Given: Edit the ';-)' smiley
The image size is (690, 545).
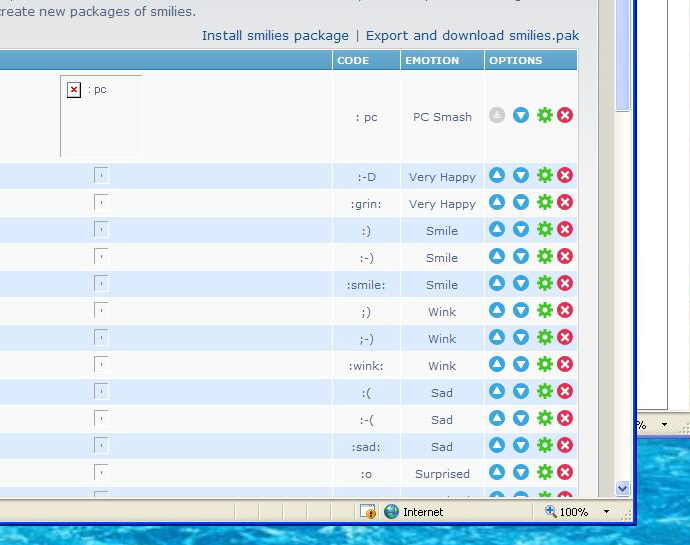Looking at the screenshot, I should click(545, 337).
